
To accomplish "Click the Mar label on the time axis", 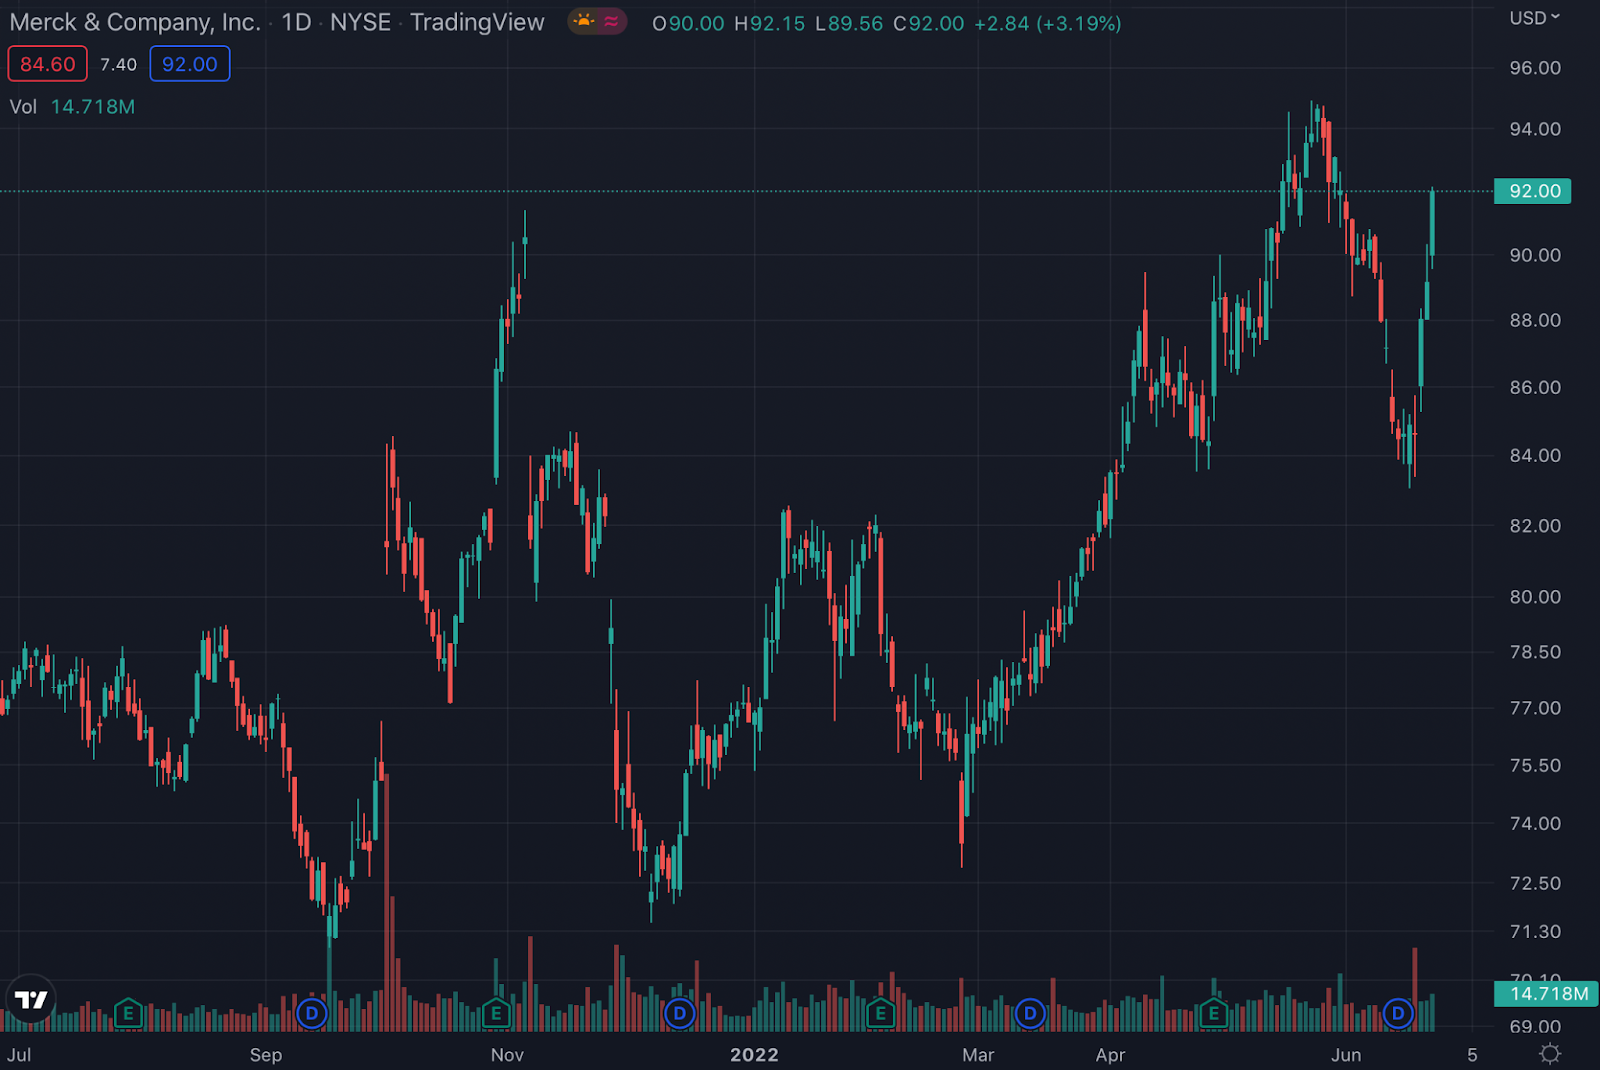I will click(x=978, y=1055).
